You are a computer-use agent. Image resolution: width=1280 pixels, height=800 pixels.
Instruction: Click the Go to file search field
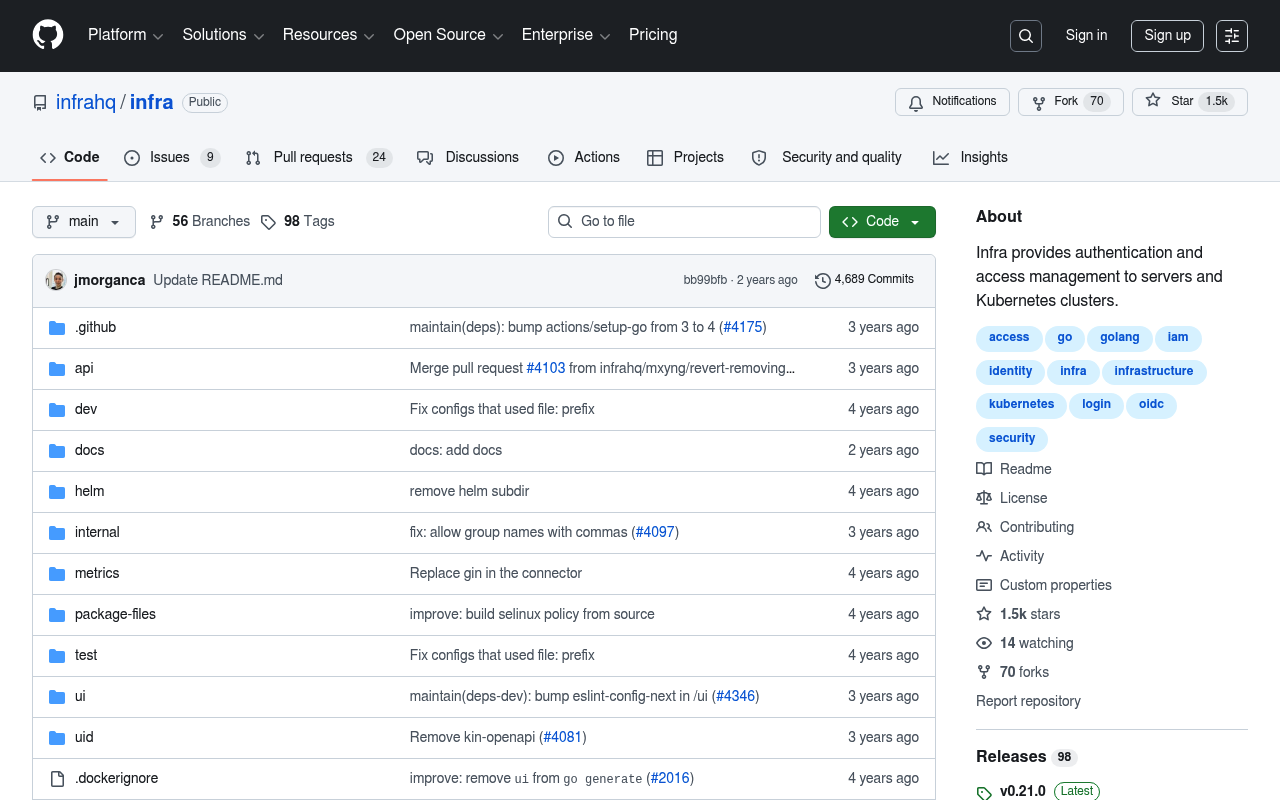pos(684,222)
